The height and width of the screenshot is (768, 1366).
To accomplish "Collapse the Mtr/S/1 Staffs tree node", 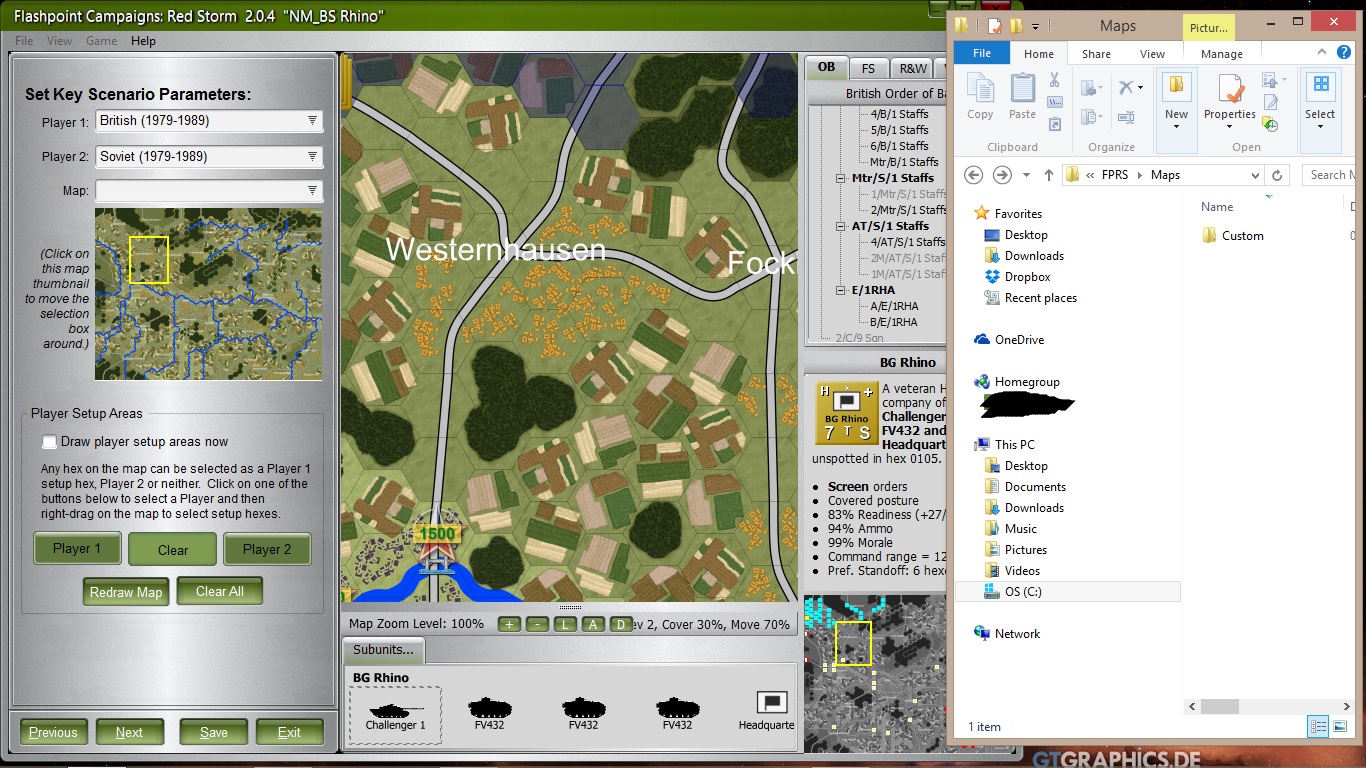I will click(x=841, y=178).
